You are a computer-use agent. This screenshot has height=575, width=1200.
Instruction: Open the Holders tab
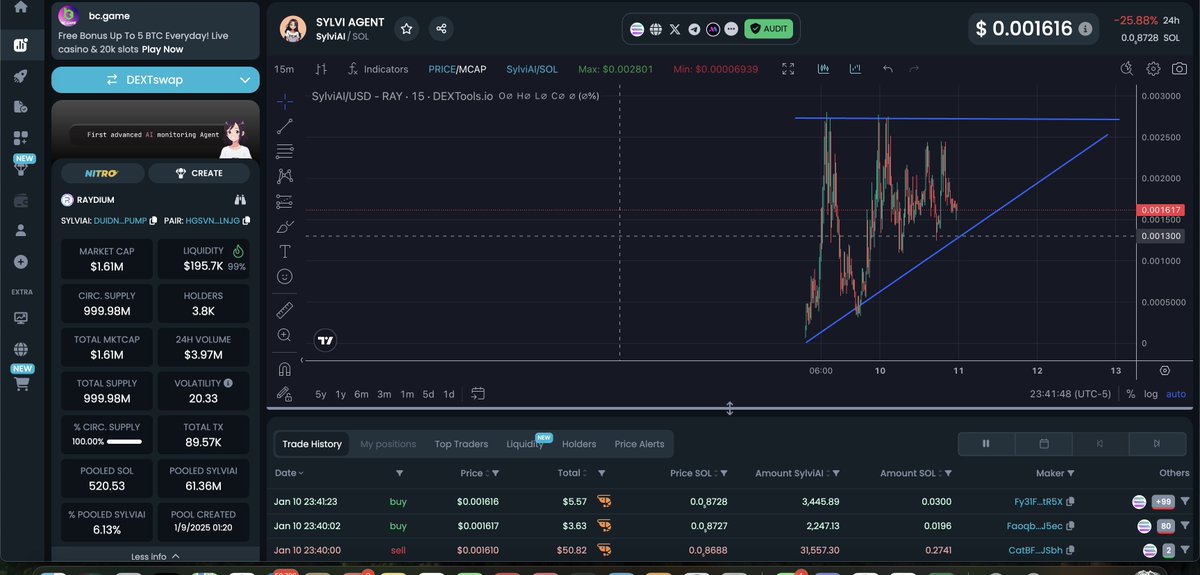pos(579,444)
